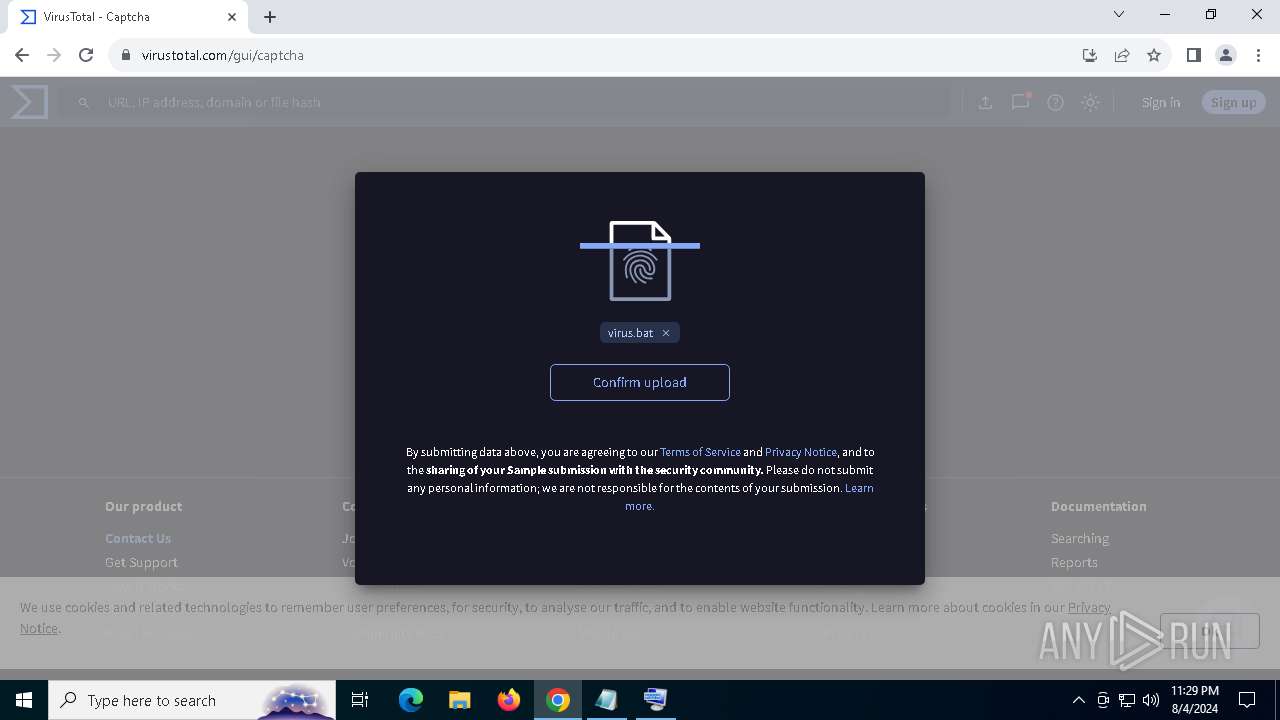Open the Reports documentation link
This screenshot has width=1280, height=720.
tap(1074, 562)
